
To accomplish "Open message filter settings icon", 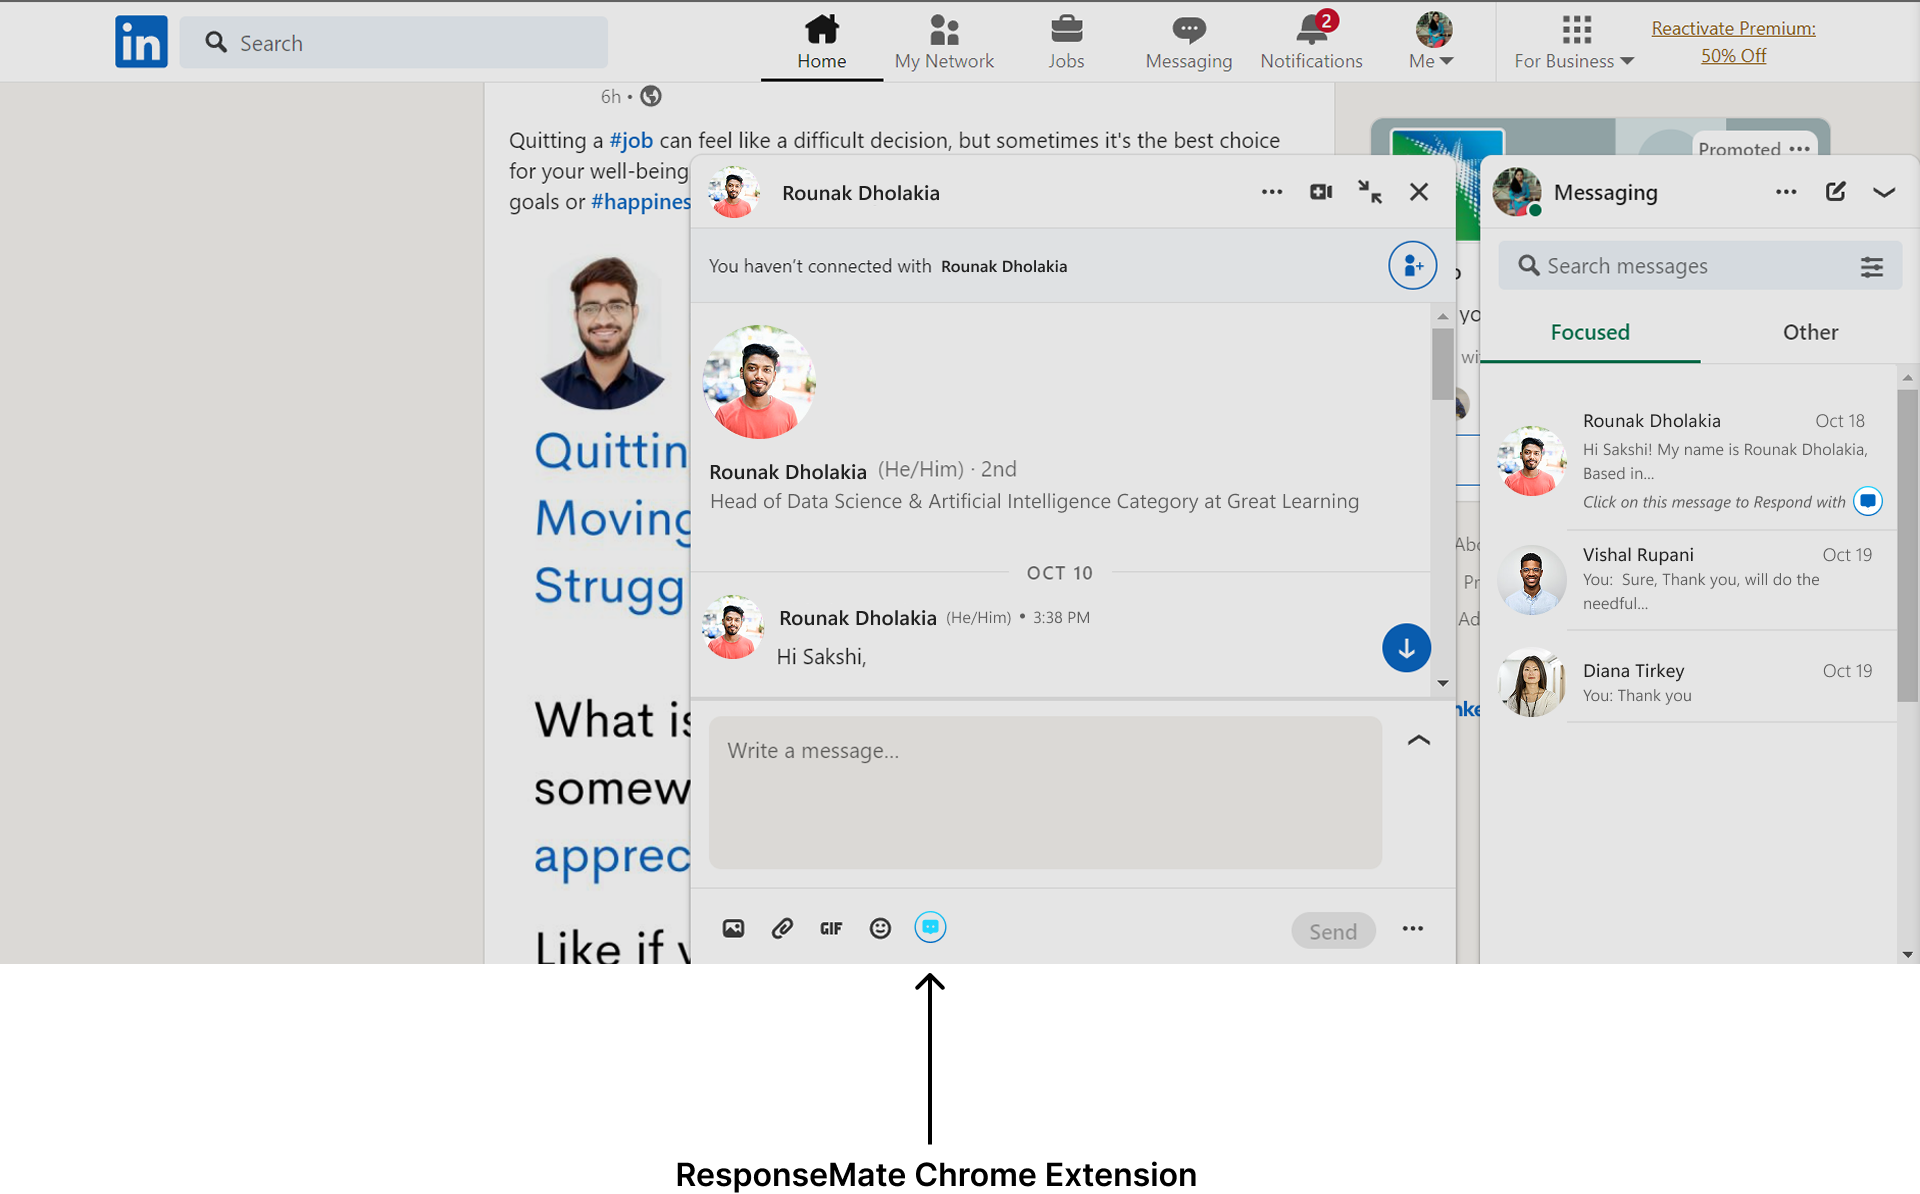I will click(1872, 266).
